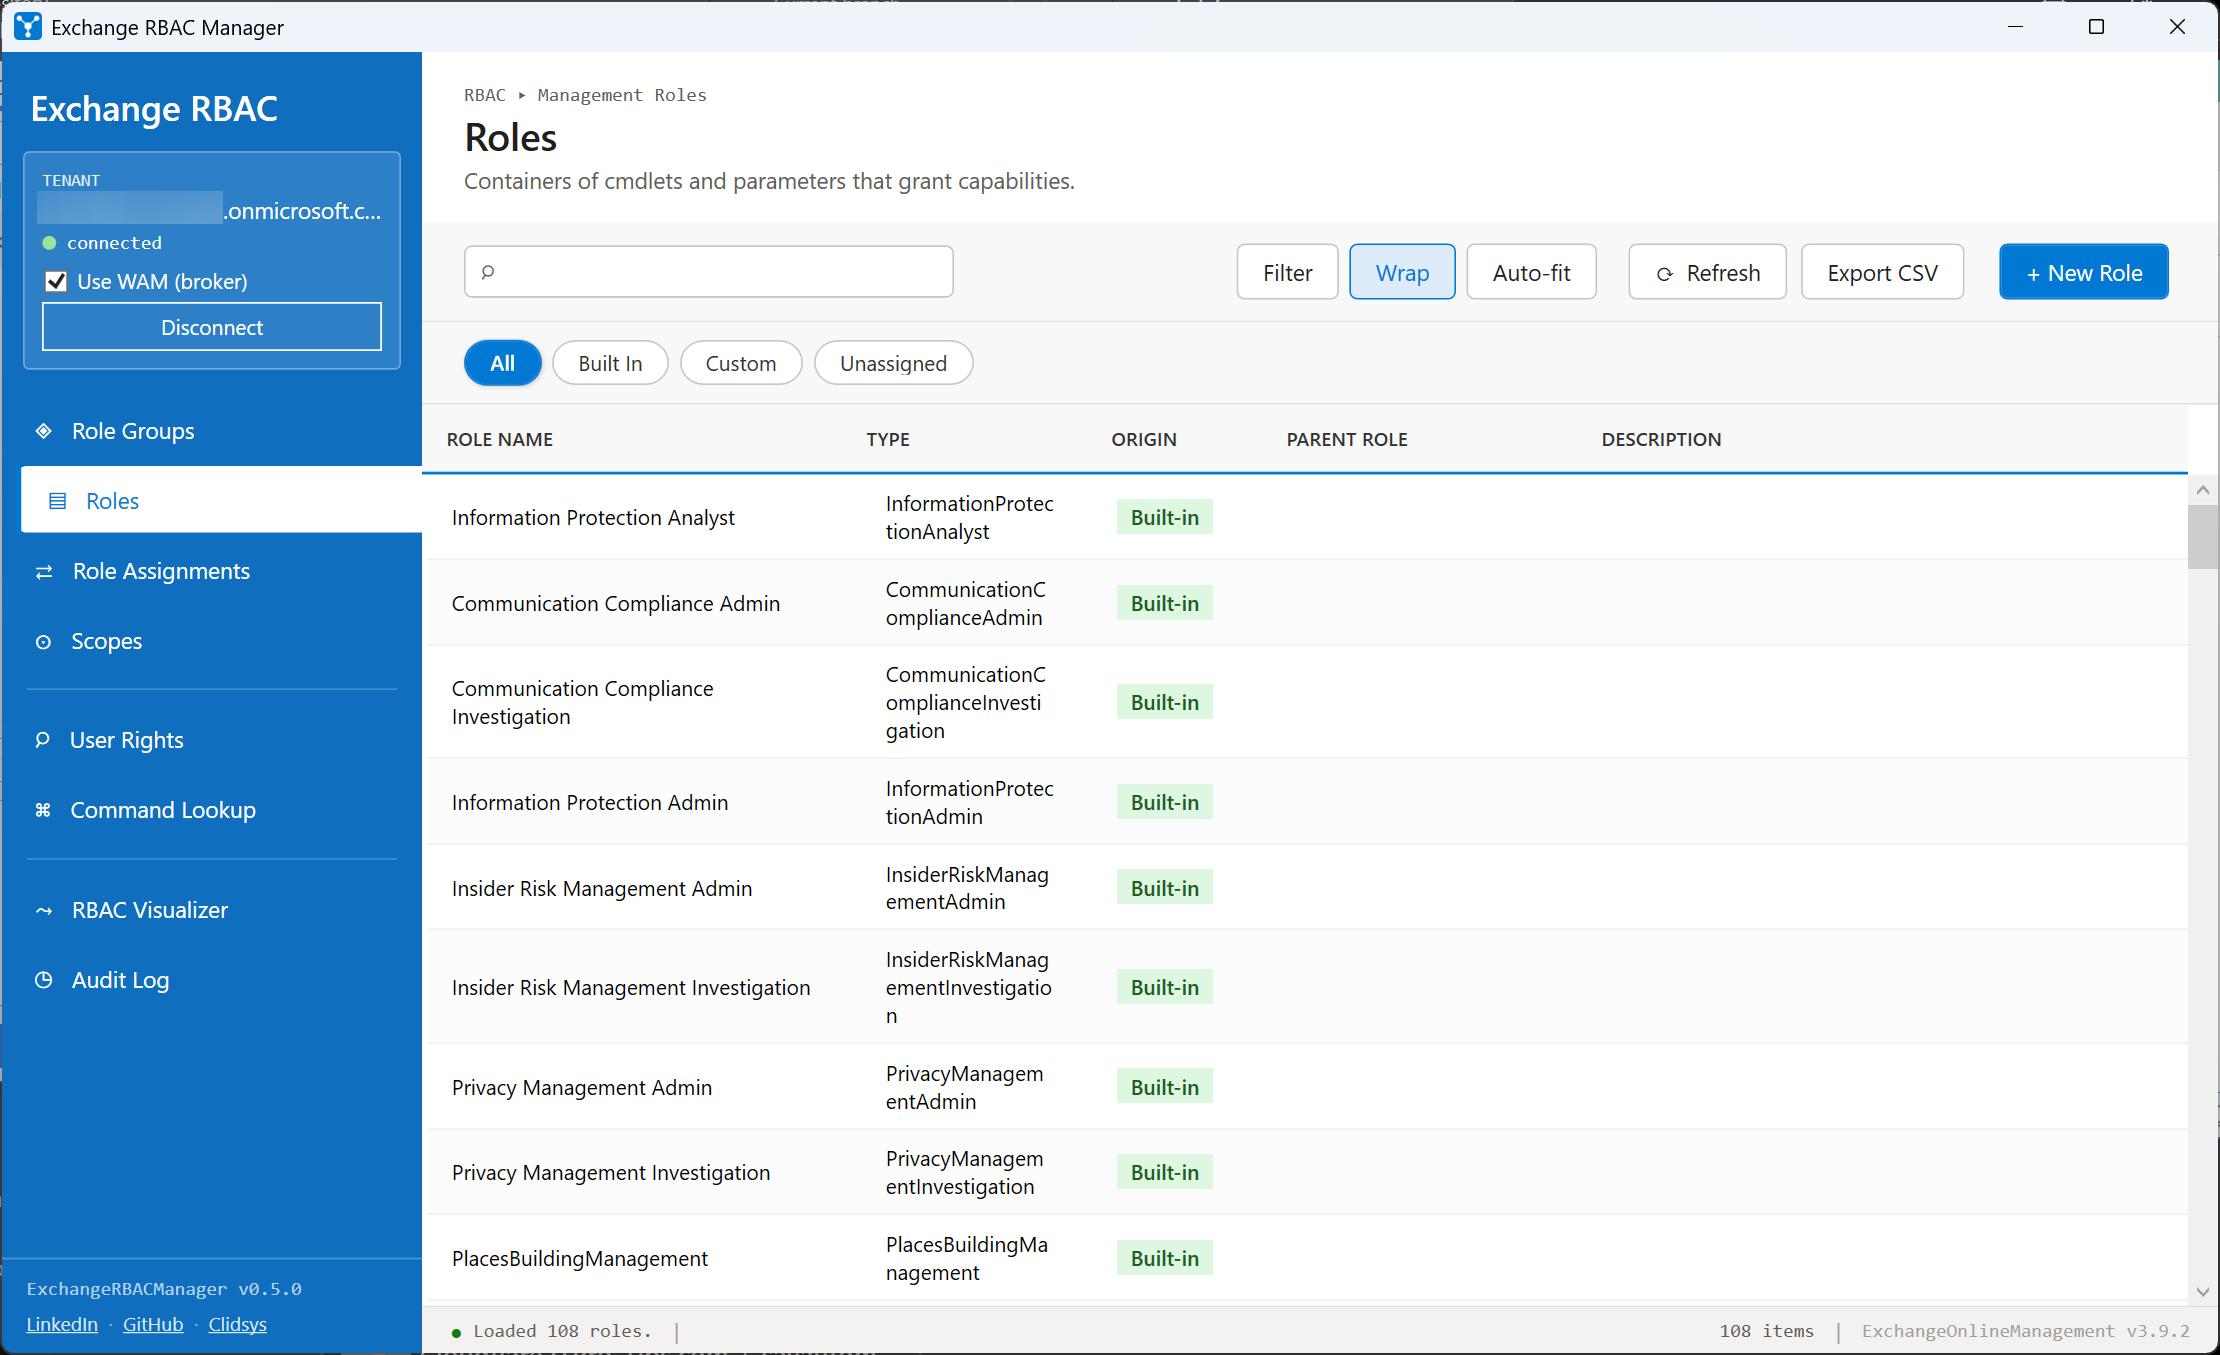Image resolution: width=2220 pixels, height=1355 pixels.
Task: Select the Insider Risk Management Investigation row
Action: (1305, 987)
